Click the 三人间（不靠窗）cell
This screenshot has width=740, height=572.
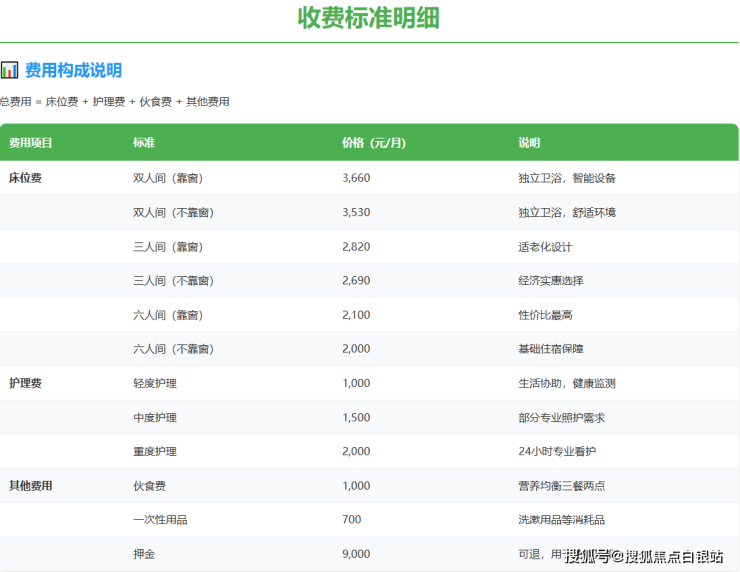pos(173,281)
